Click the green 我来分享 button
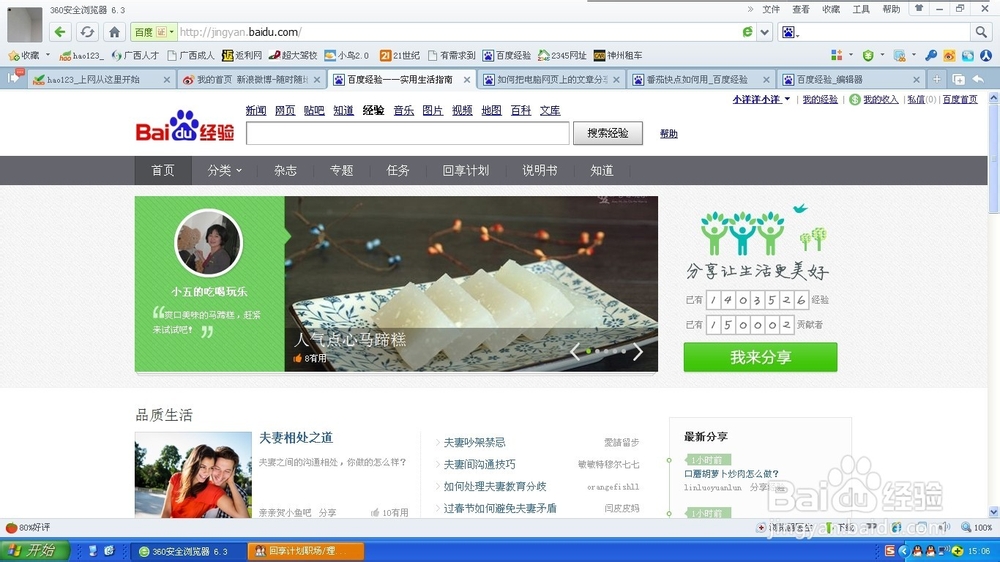 [760, 357]
